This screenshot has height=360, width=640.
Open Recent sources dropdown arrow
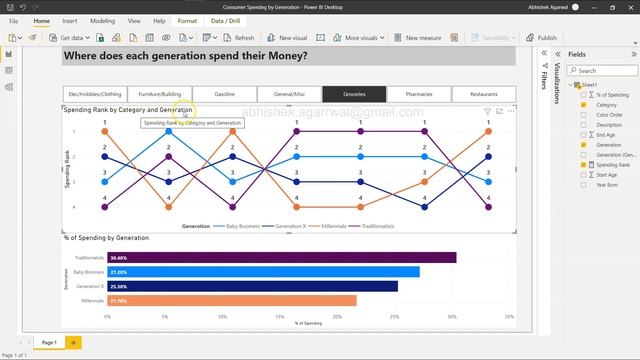tap(191, 38)
